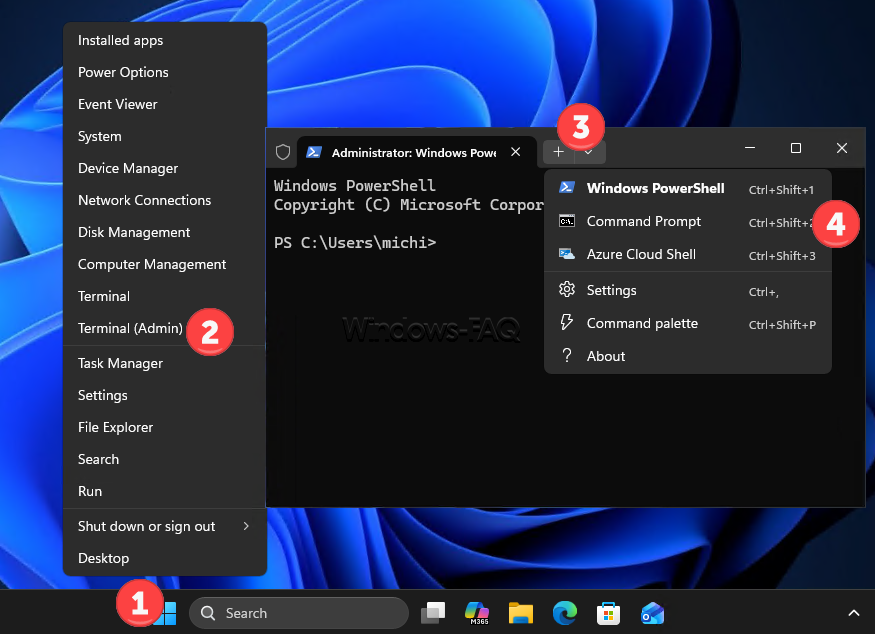Viewport: 875px width, 634px height.
Task: Select the Administrator: Windows PowerShell tab
Action: coord(416,152)
